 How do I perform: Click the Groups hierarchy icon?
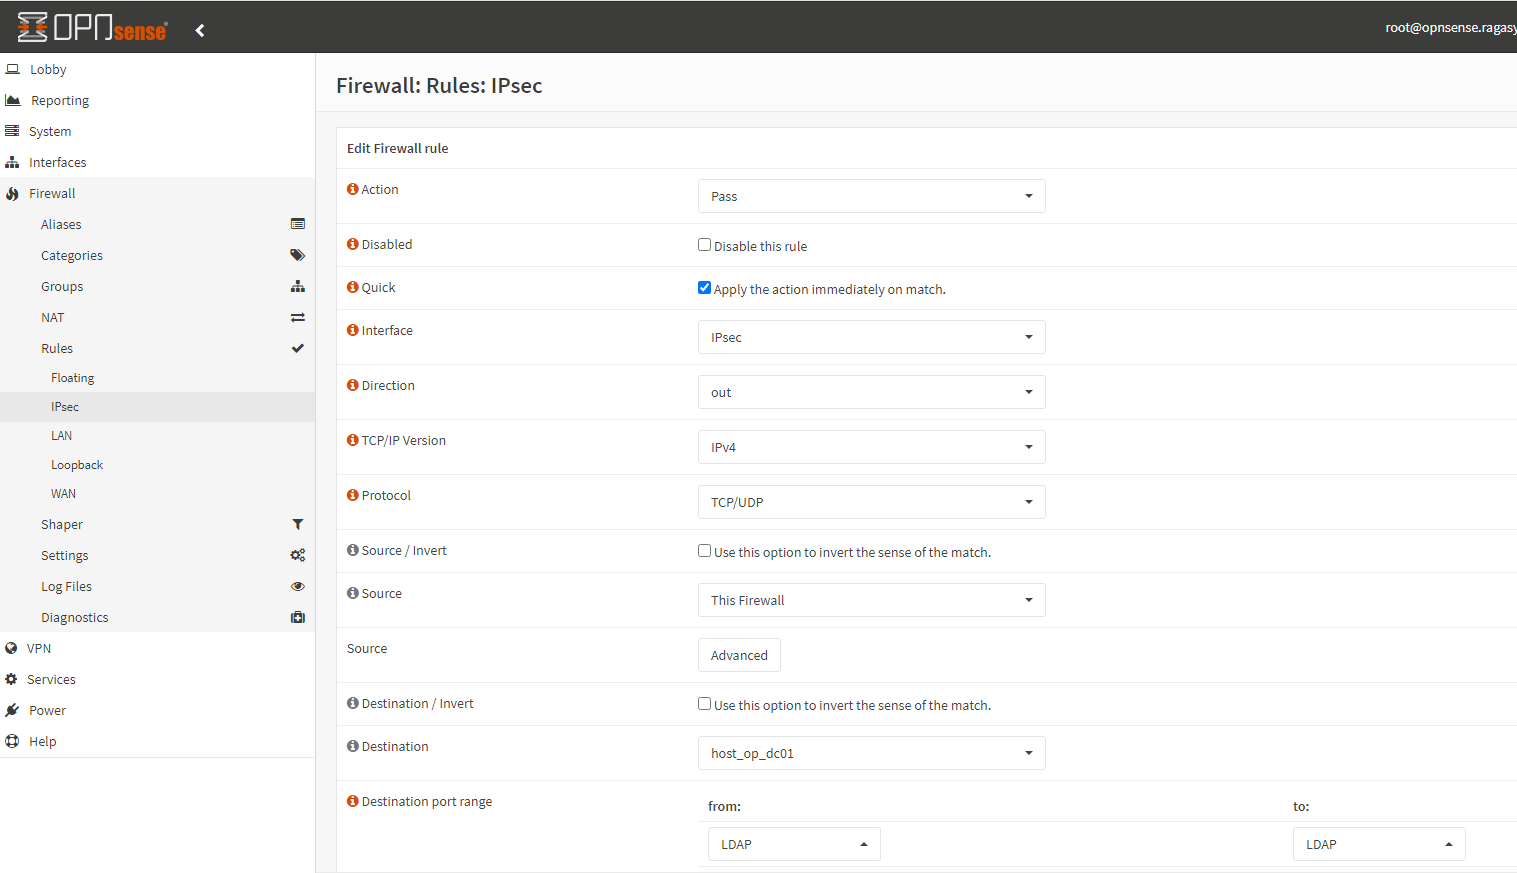coord(297,286)
